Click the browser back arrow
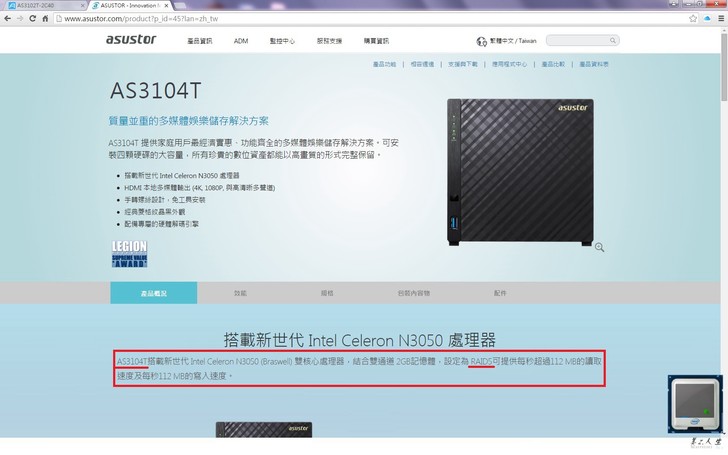This screenshot has height=455, width=728. point(7,19)
